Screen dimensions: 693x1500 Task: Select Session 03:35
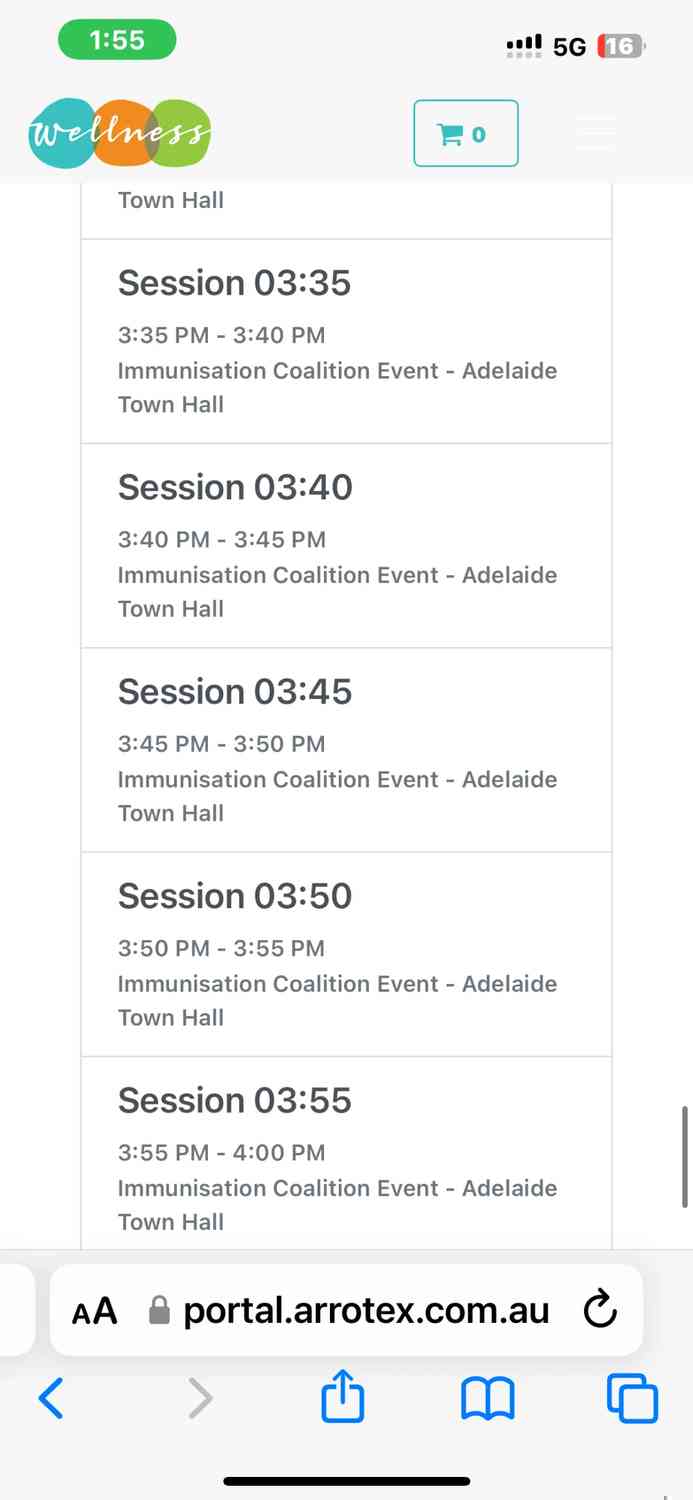pos(346,342)
